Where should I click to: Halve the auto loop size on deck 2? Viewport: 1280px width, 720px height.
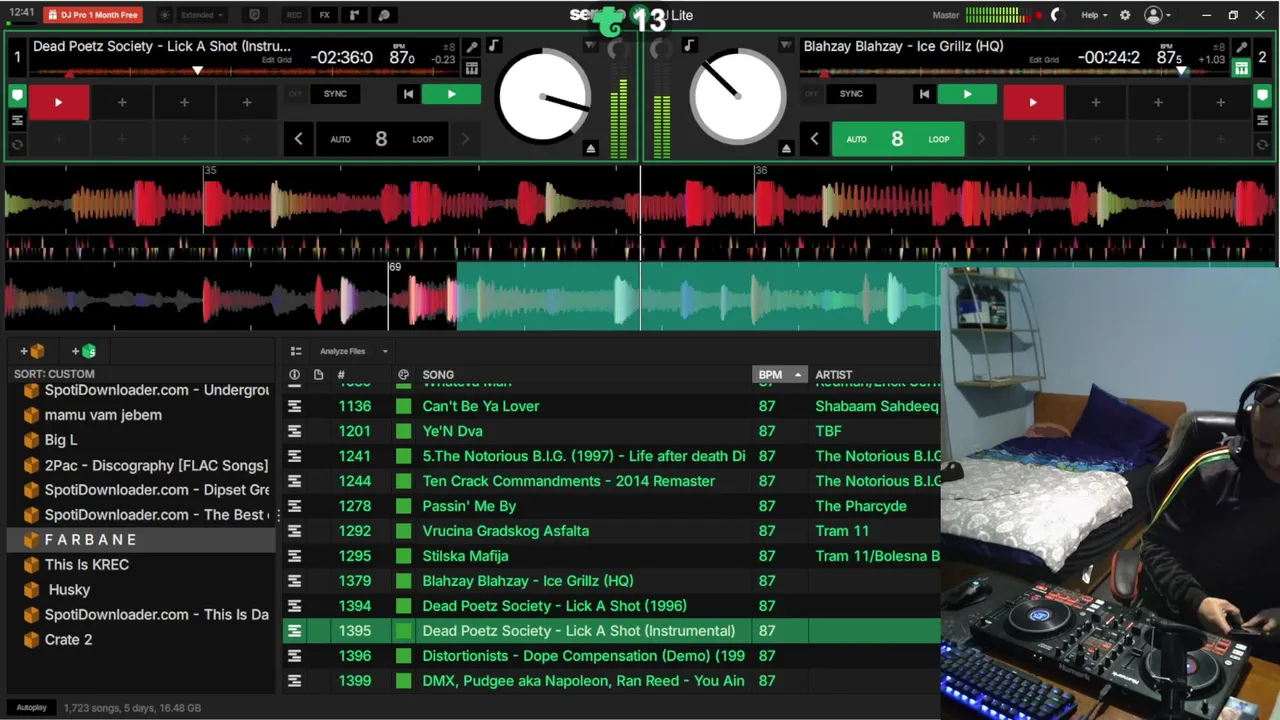point(814,139)
